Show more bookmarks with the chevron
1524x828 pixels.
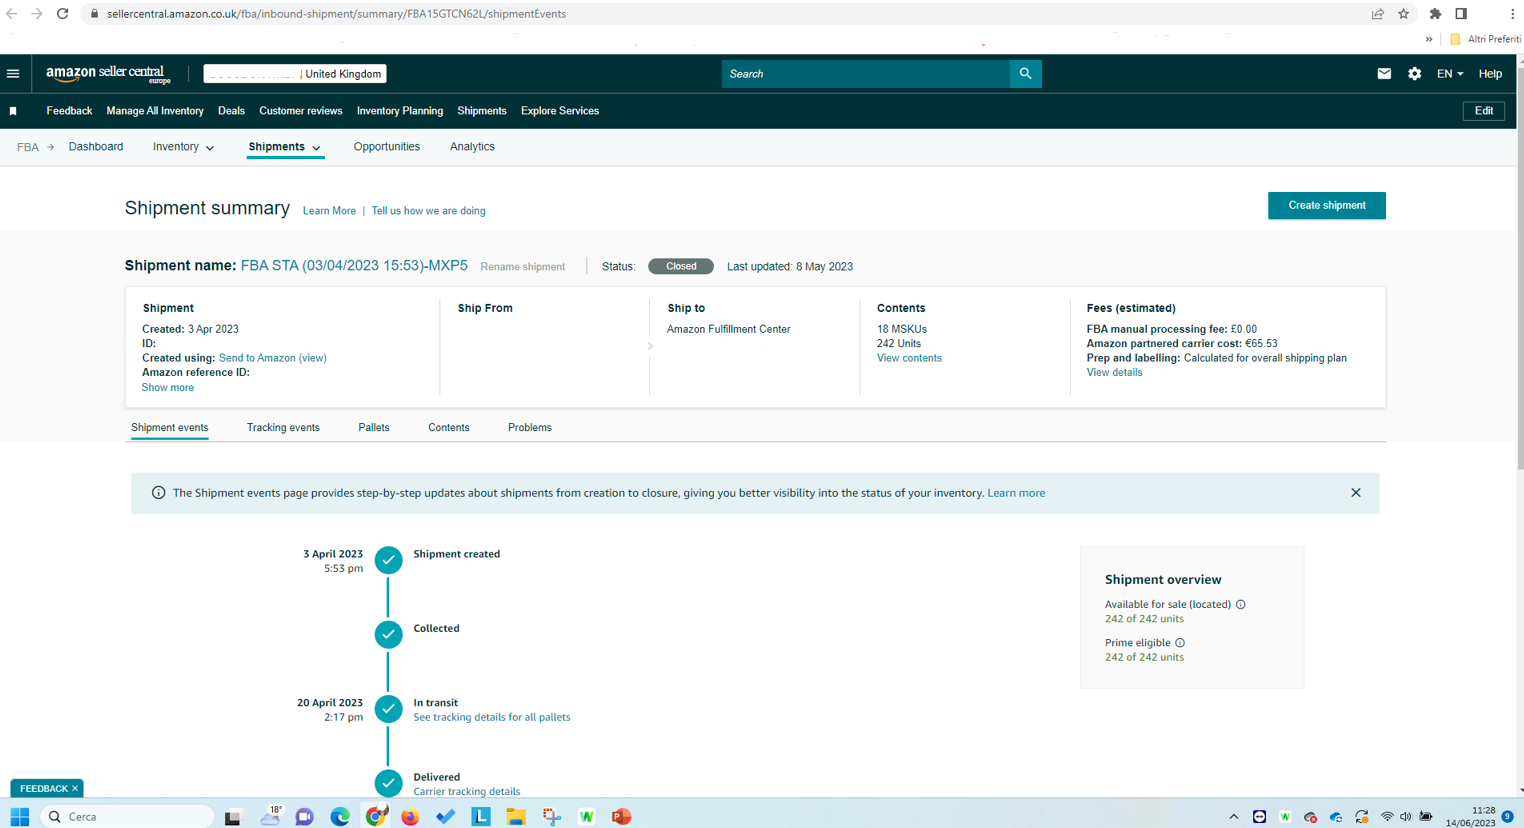tap(1429, 39)
